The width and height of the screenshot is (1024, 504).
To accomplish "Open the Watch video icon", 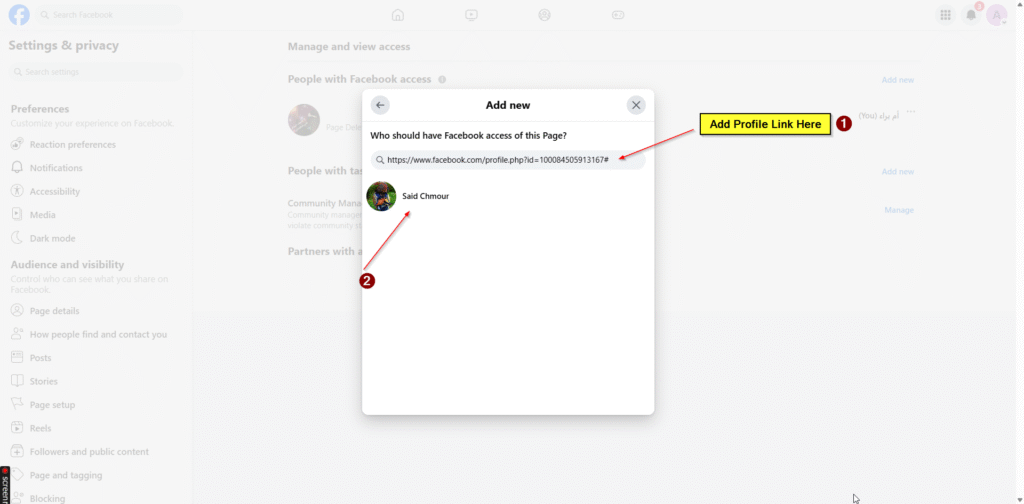I will [x=471, y=15].
